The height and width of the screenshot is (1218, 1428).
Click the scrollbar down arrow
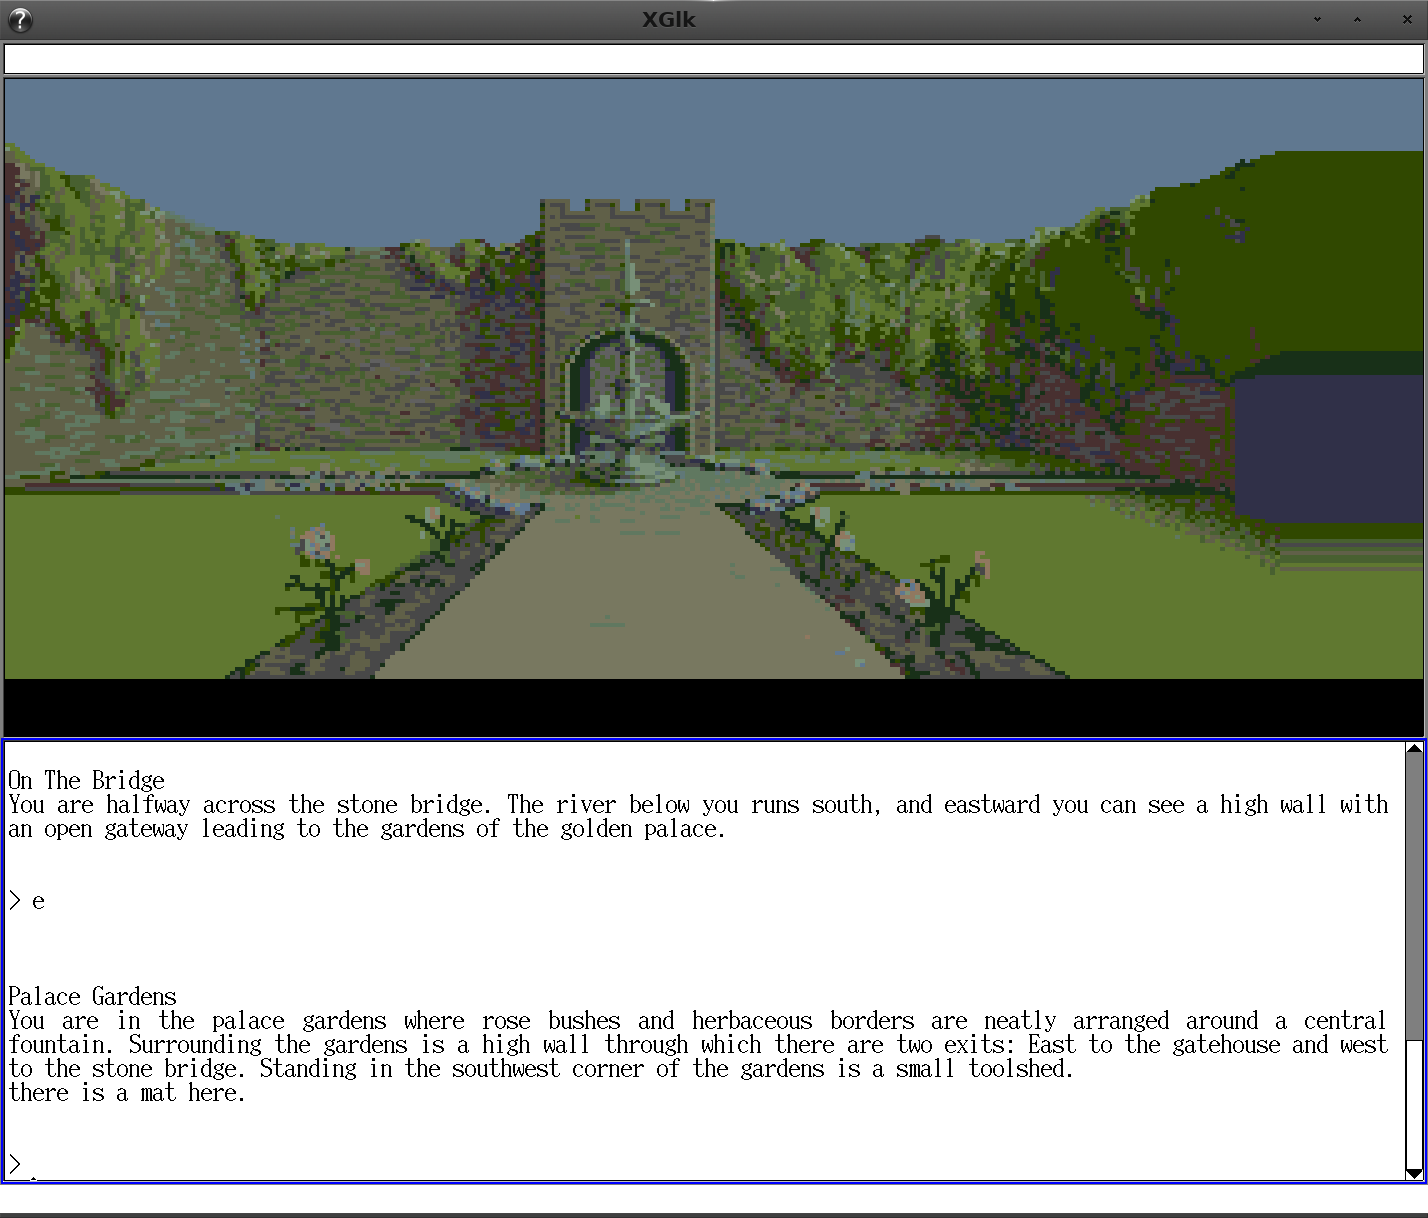coord(1414,1173)
